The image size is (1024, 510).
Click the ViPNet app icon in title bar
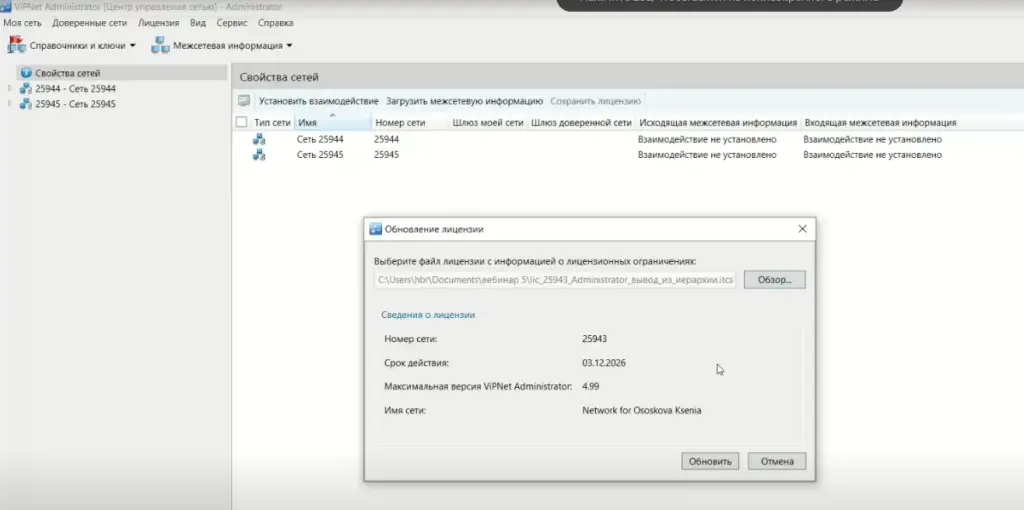(5, 7)
